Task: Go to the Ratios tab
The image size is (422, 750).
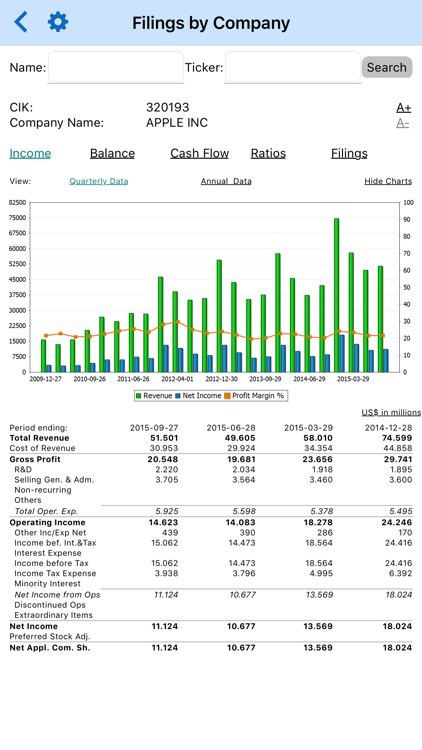Action: coord(268,154)
